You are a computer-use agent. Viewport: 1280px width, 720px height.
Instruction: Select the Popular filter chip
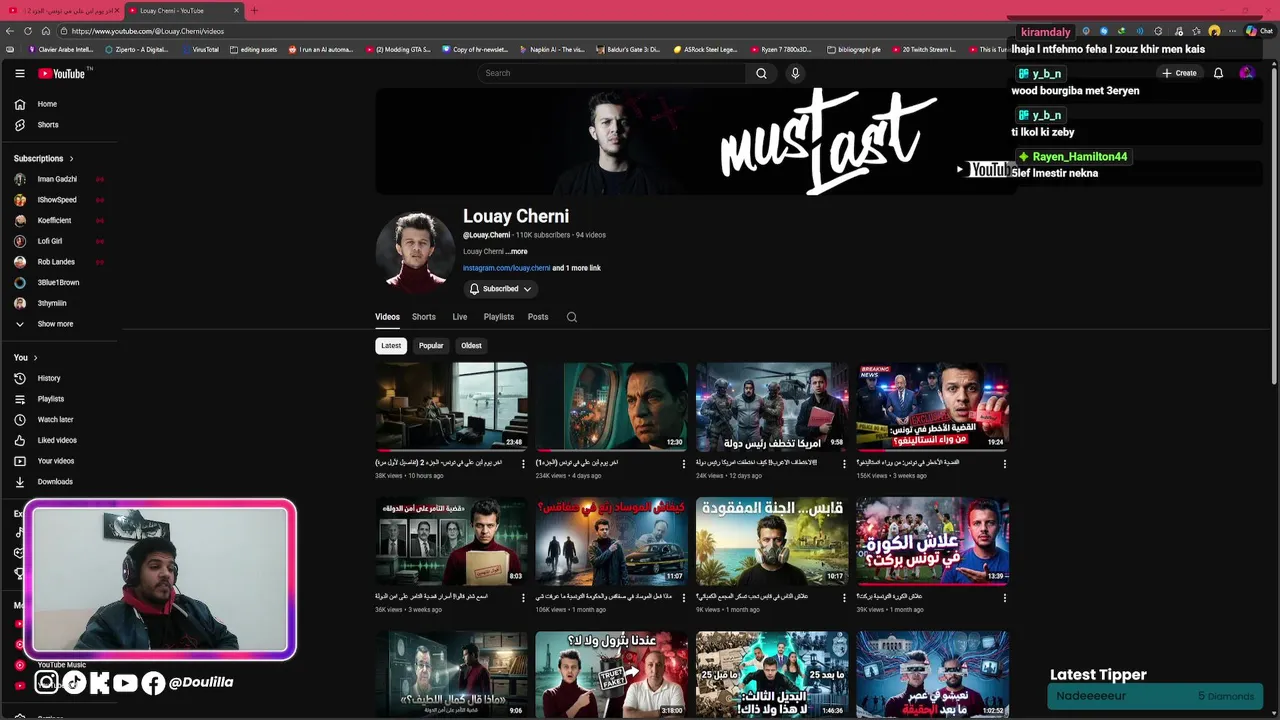coord(431,346)
